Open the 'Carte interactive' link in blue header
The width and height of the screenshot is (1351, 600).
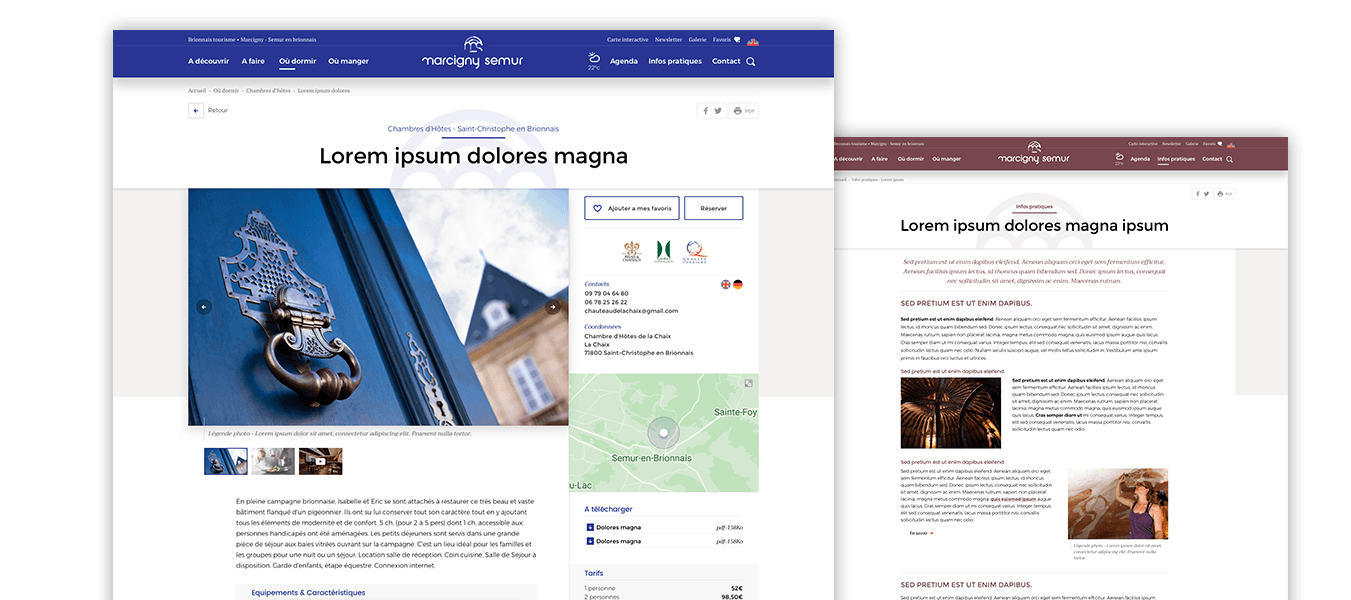pos(627,40)
